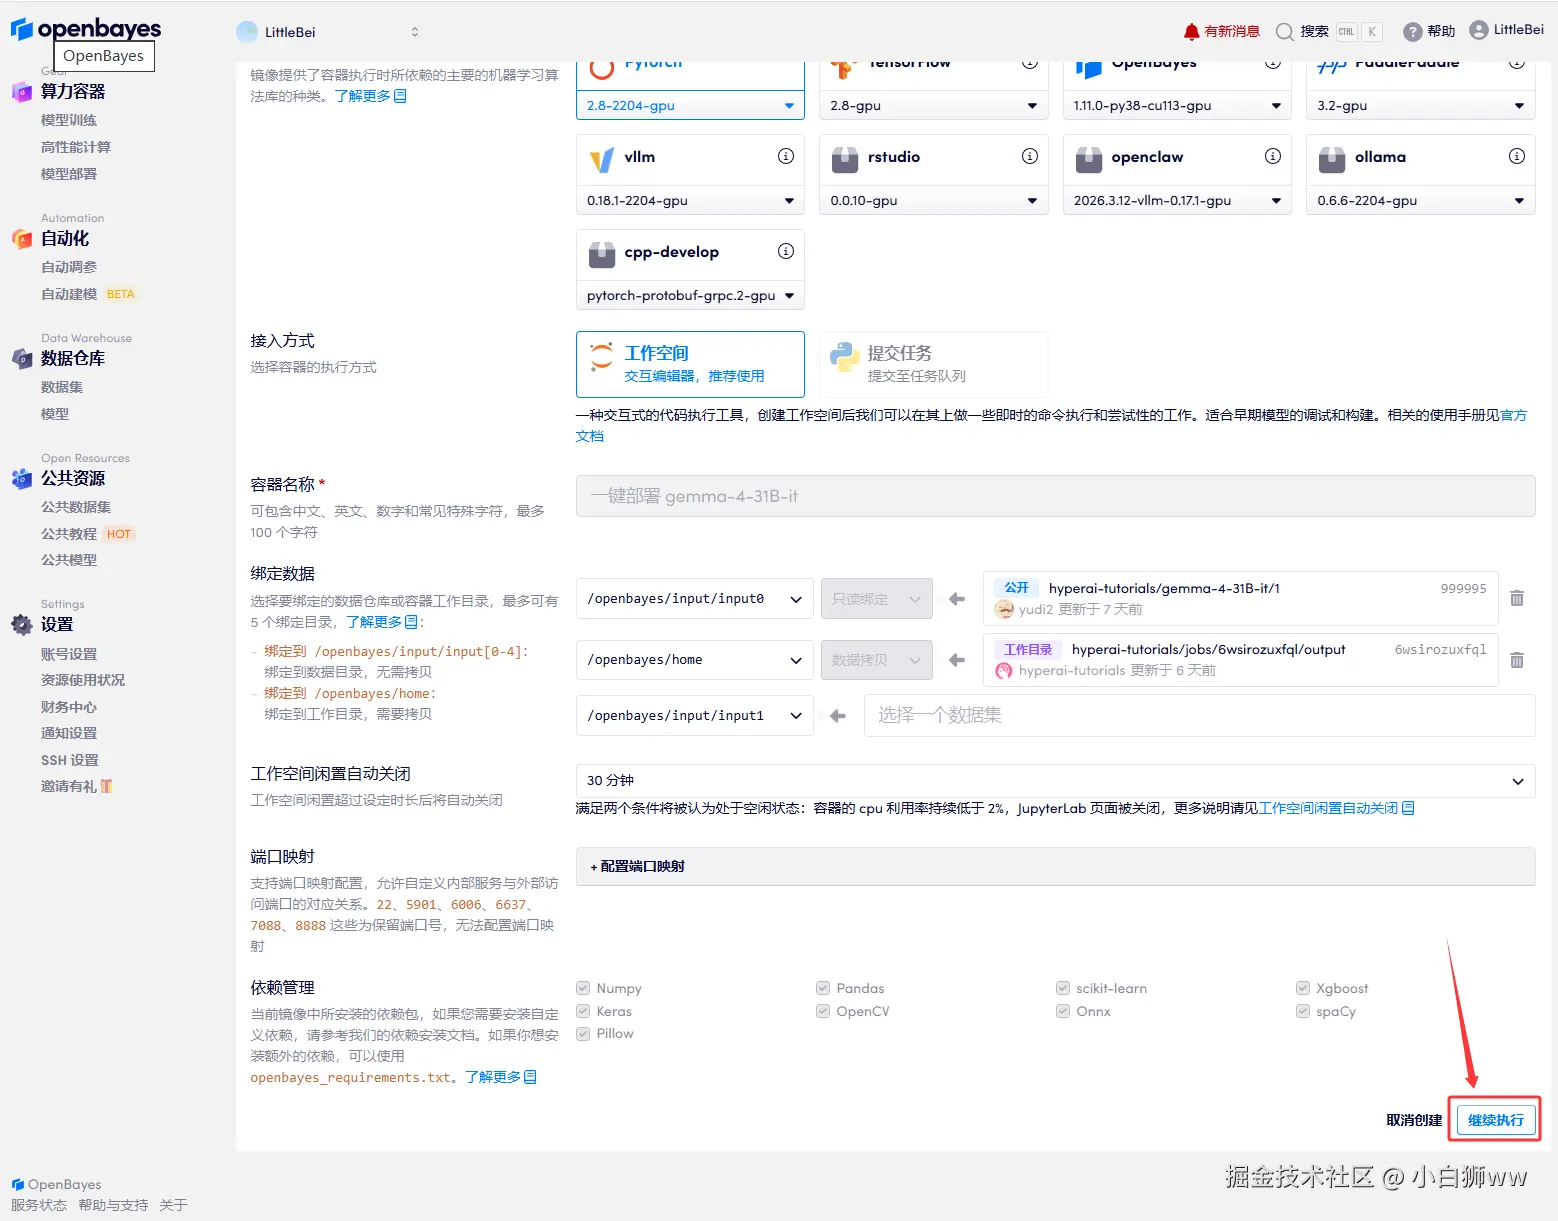Go to 模型训练 in sidebar
Viewport: 1558px width, 1221px height.
click(x=69, y=120)
